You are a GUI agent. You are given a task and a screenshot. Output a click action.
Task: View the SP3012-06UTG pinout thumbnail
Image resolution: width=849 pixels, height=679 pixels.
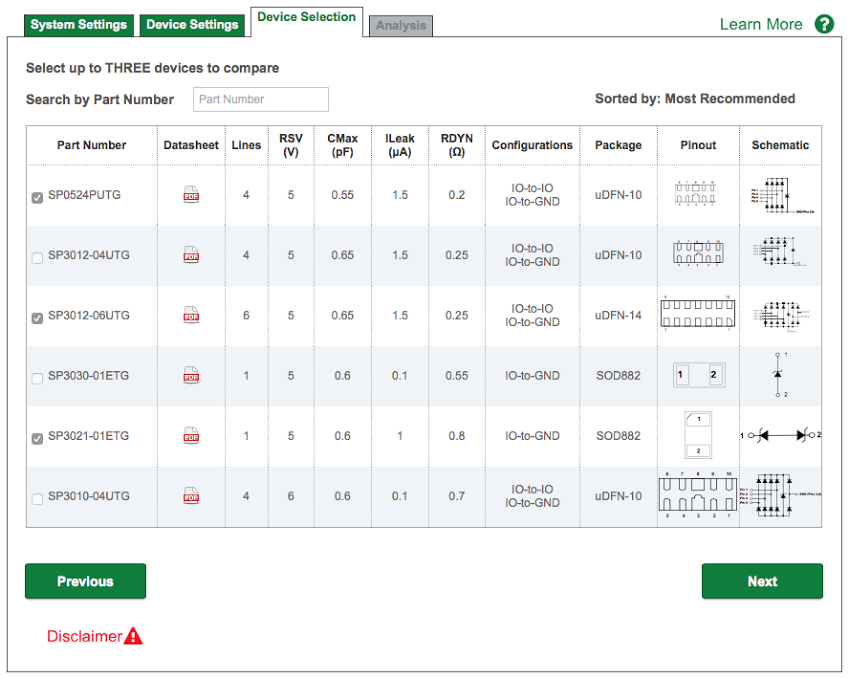point(698,315)
